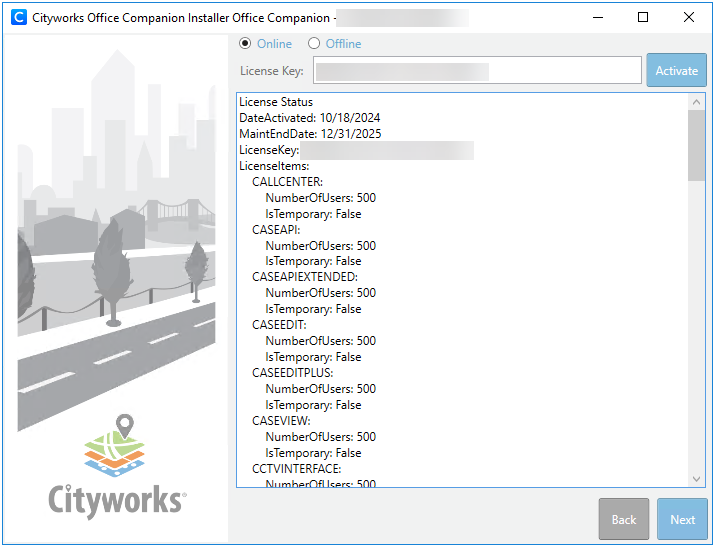Click NumberOfUsers: 500 under CASEVIEW
This screenshot has height=546, width=714.
pyautogui.click(x=321, y=437)
